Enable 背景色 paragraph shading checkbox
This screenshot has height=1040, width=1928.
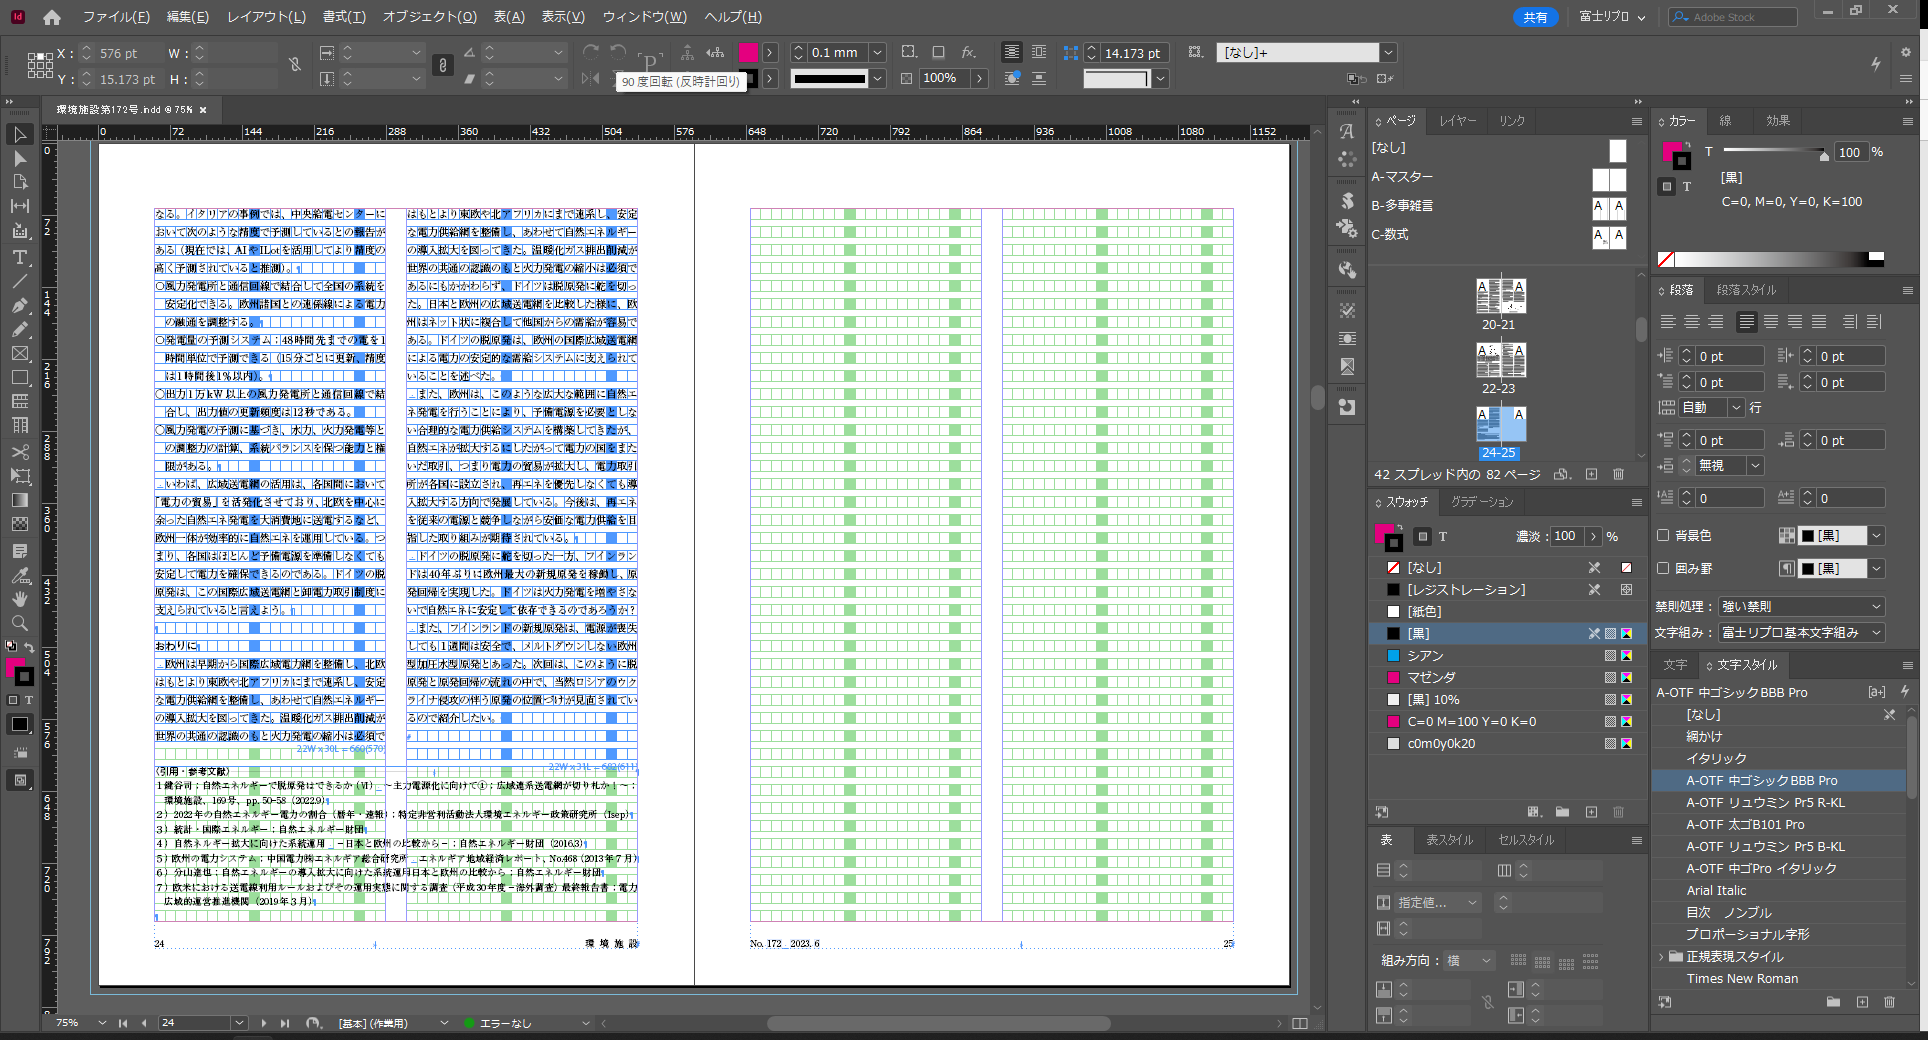coord(1663,535)
